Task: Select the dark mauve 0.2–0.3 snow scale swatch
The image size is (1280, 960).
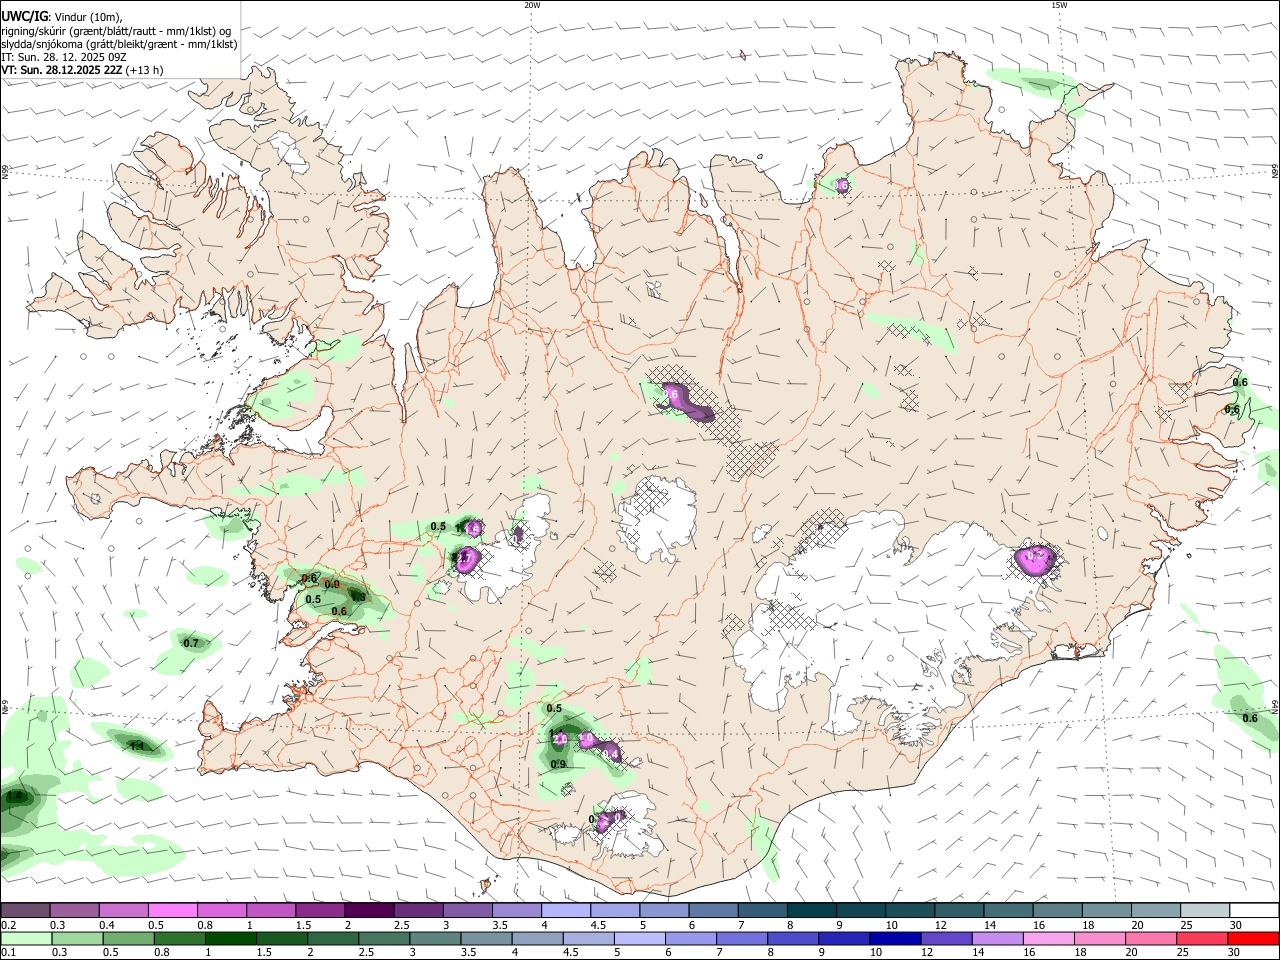Action: [x=25, y=910]
